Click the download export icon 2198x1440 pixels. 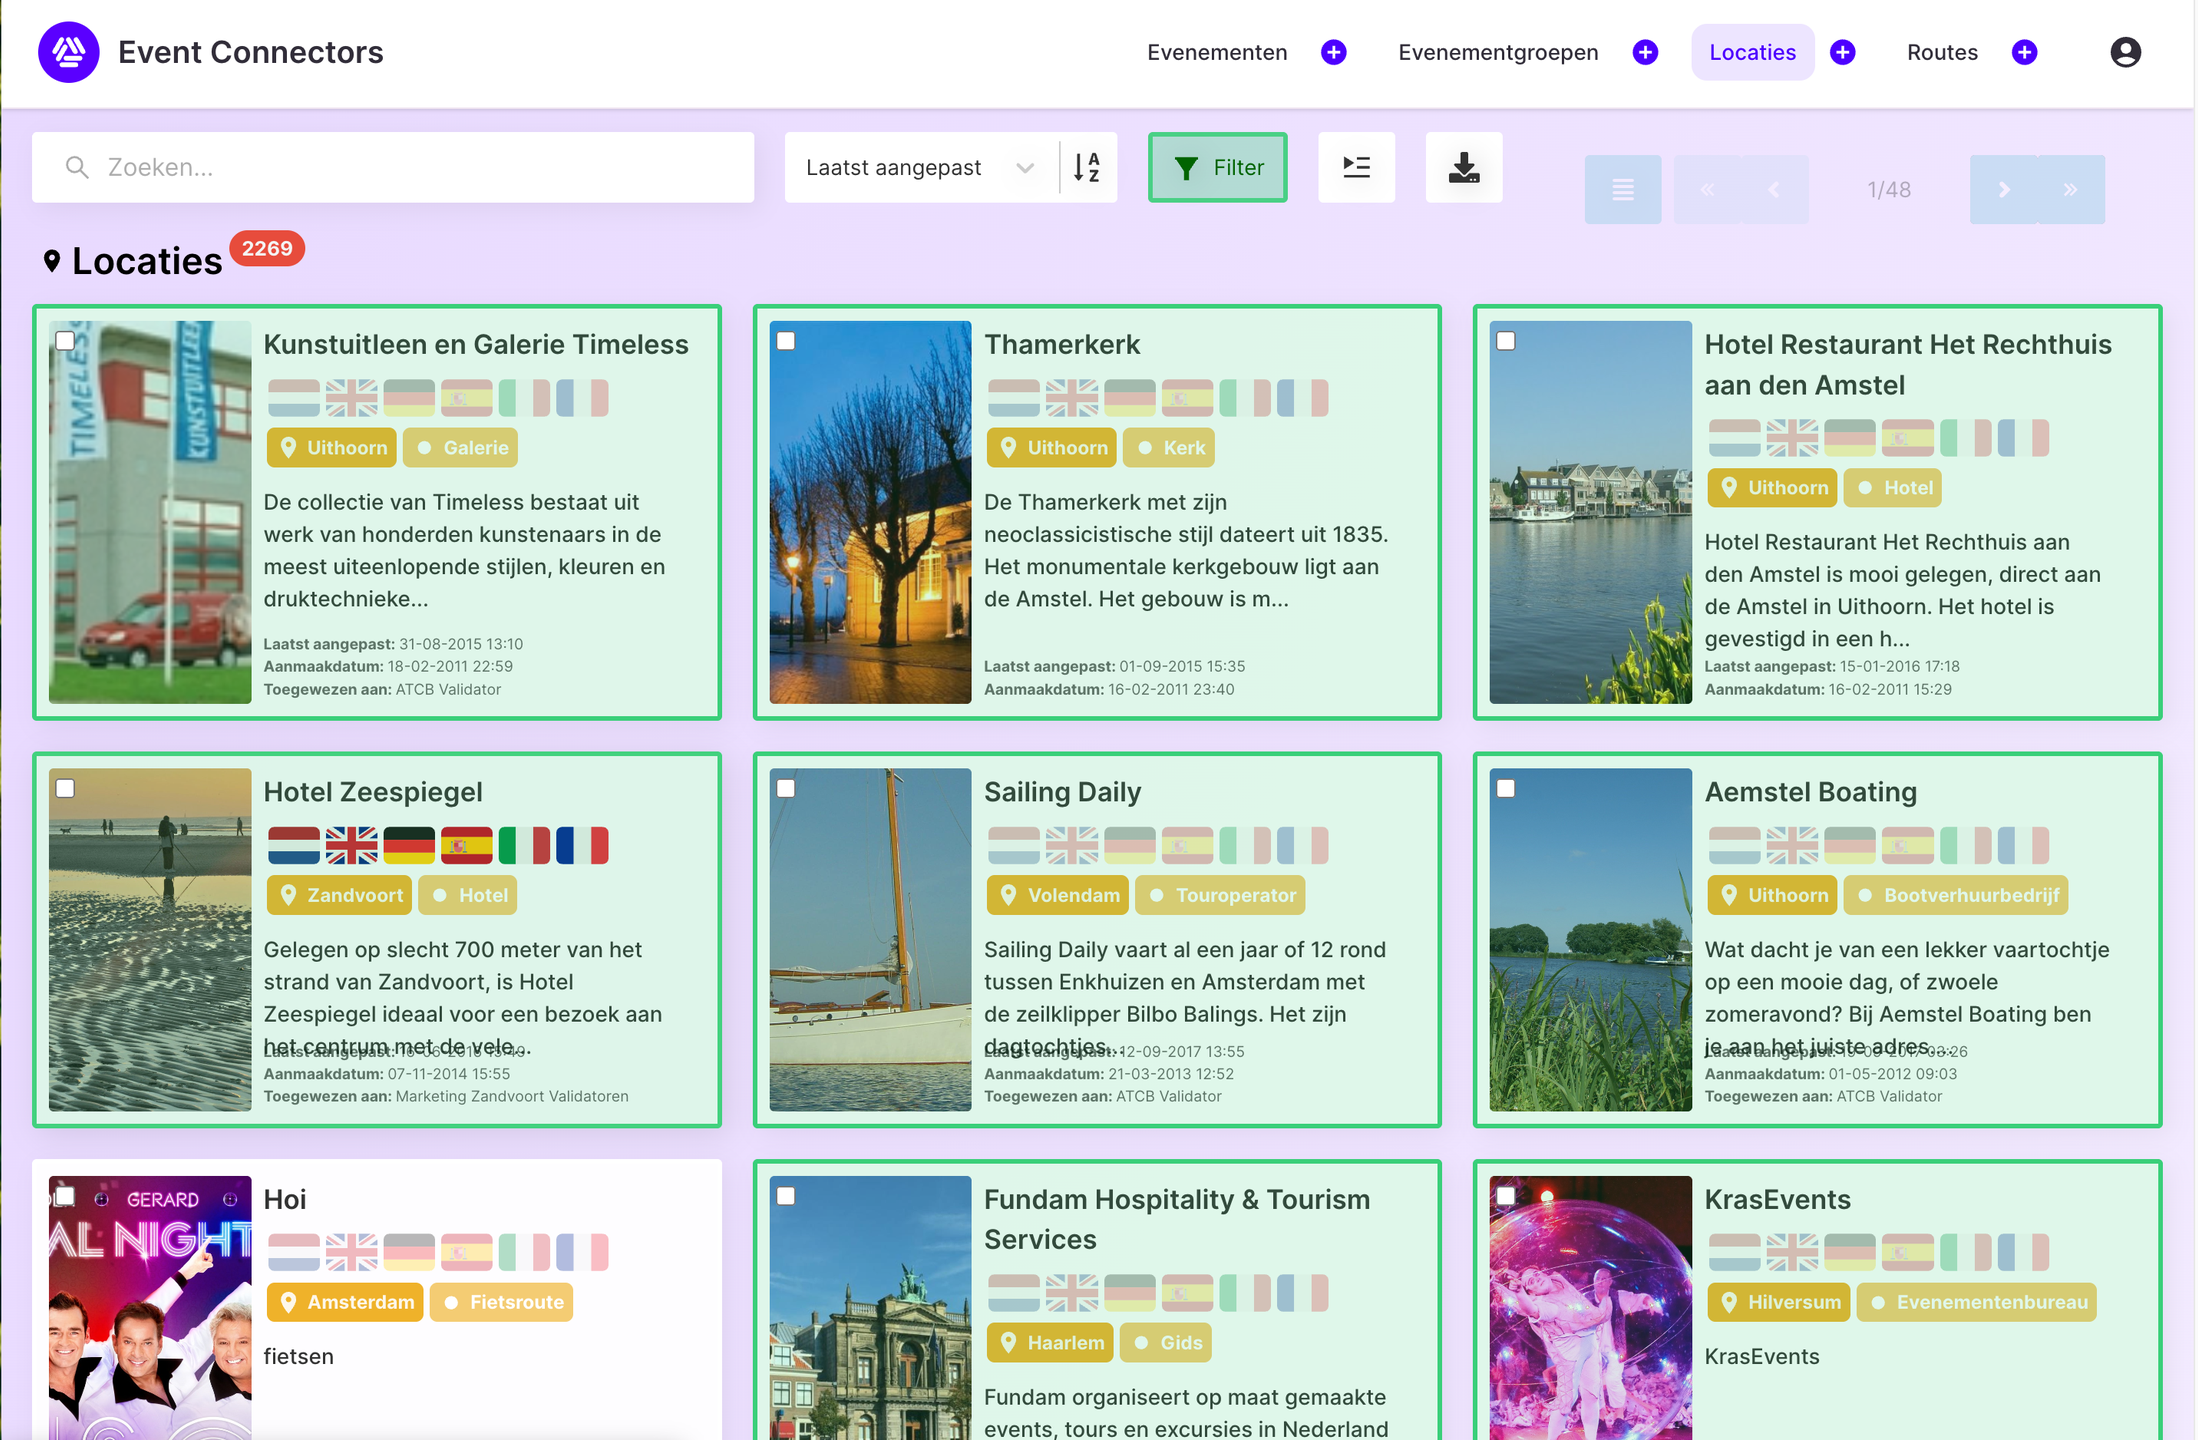click(1463, 167)
